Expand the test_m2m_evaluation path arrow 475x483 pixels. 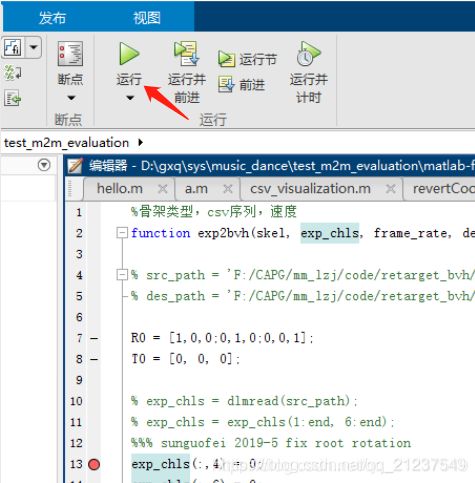click(x=140, y=143)
